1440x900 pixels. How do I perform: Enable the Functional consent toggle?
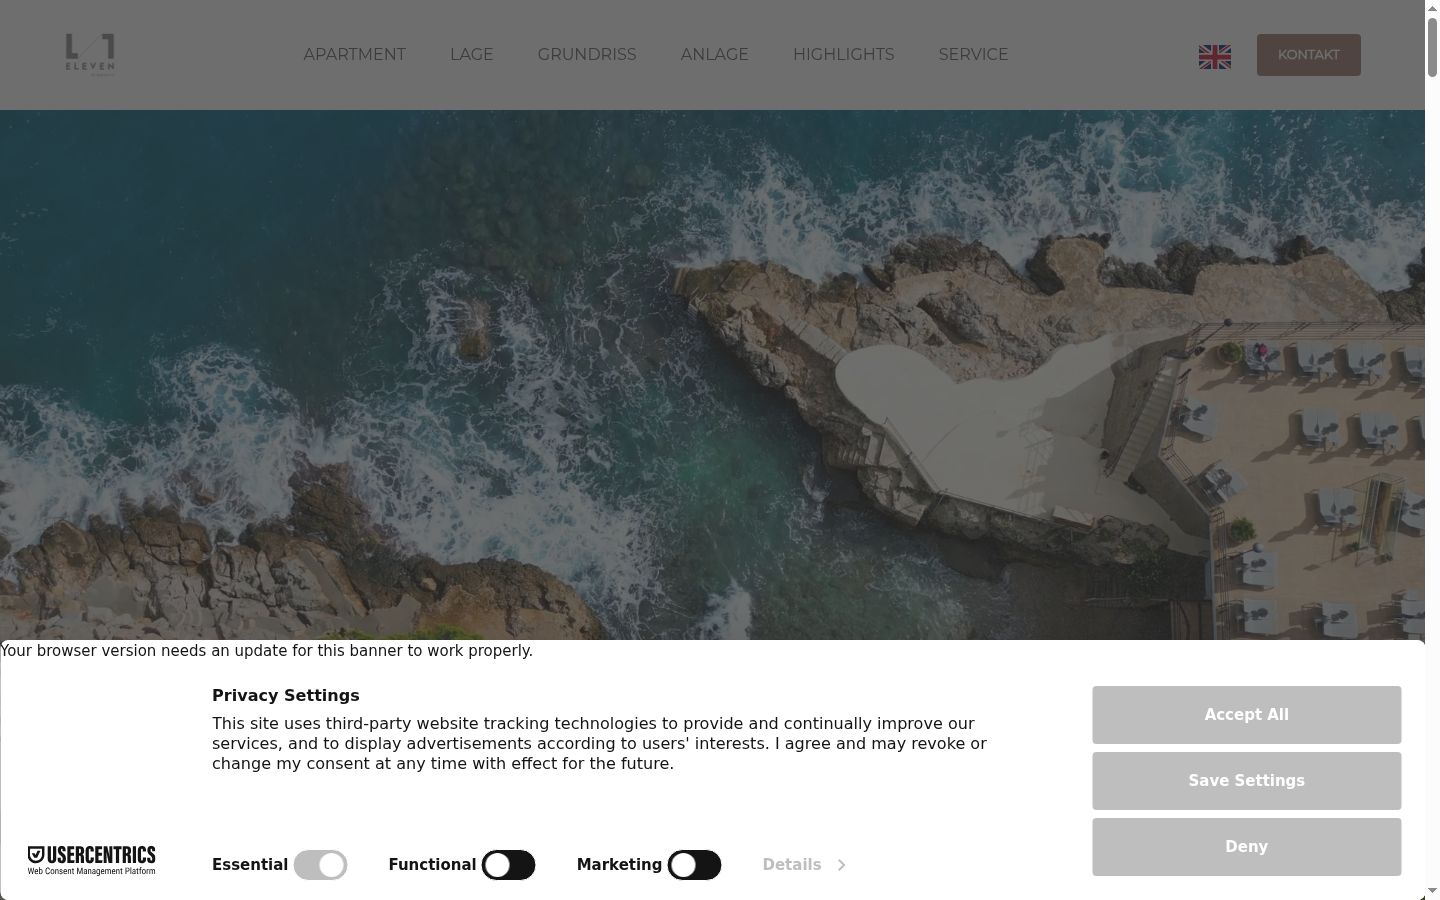click(x=508, y=865)
